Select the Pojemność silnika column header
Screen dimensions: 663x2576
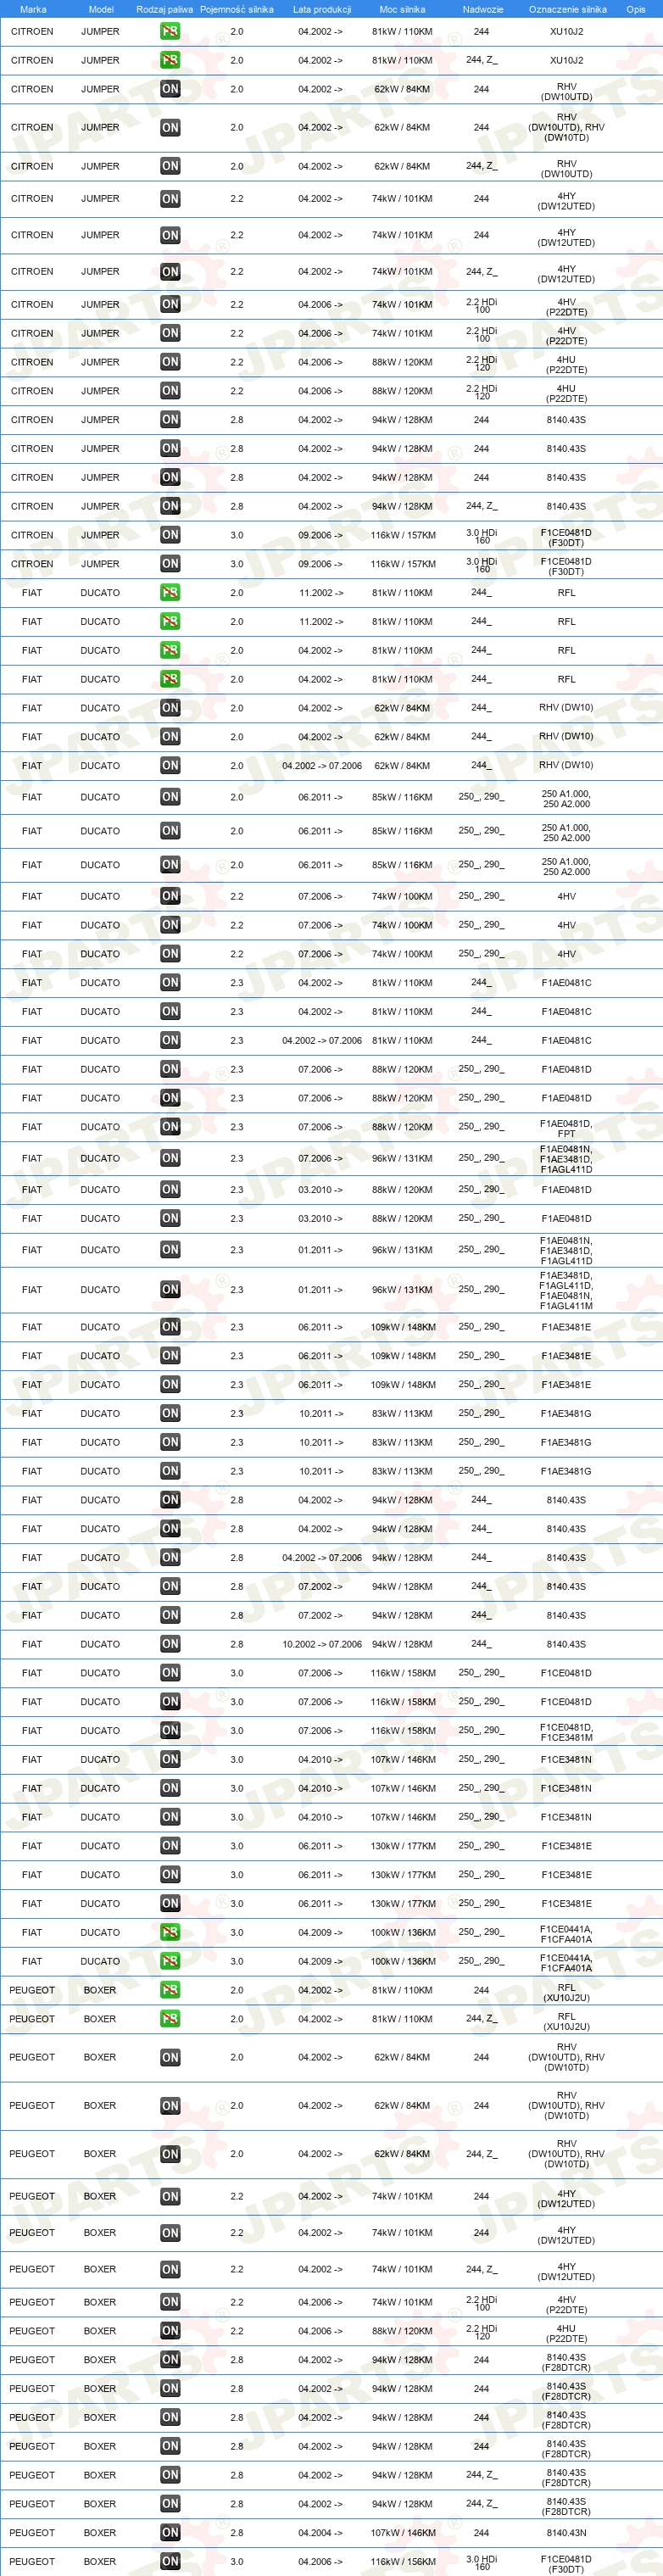tap(237, 9)
